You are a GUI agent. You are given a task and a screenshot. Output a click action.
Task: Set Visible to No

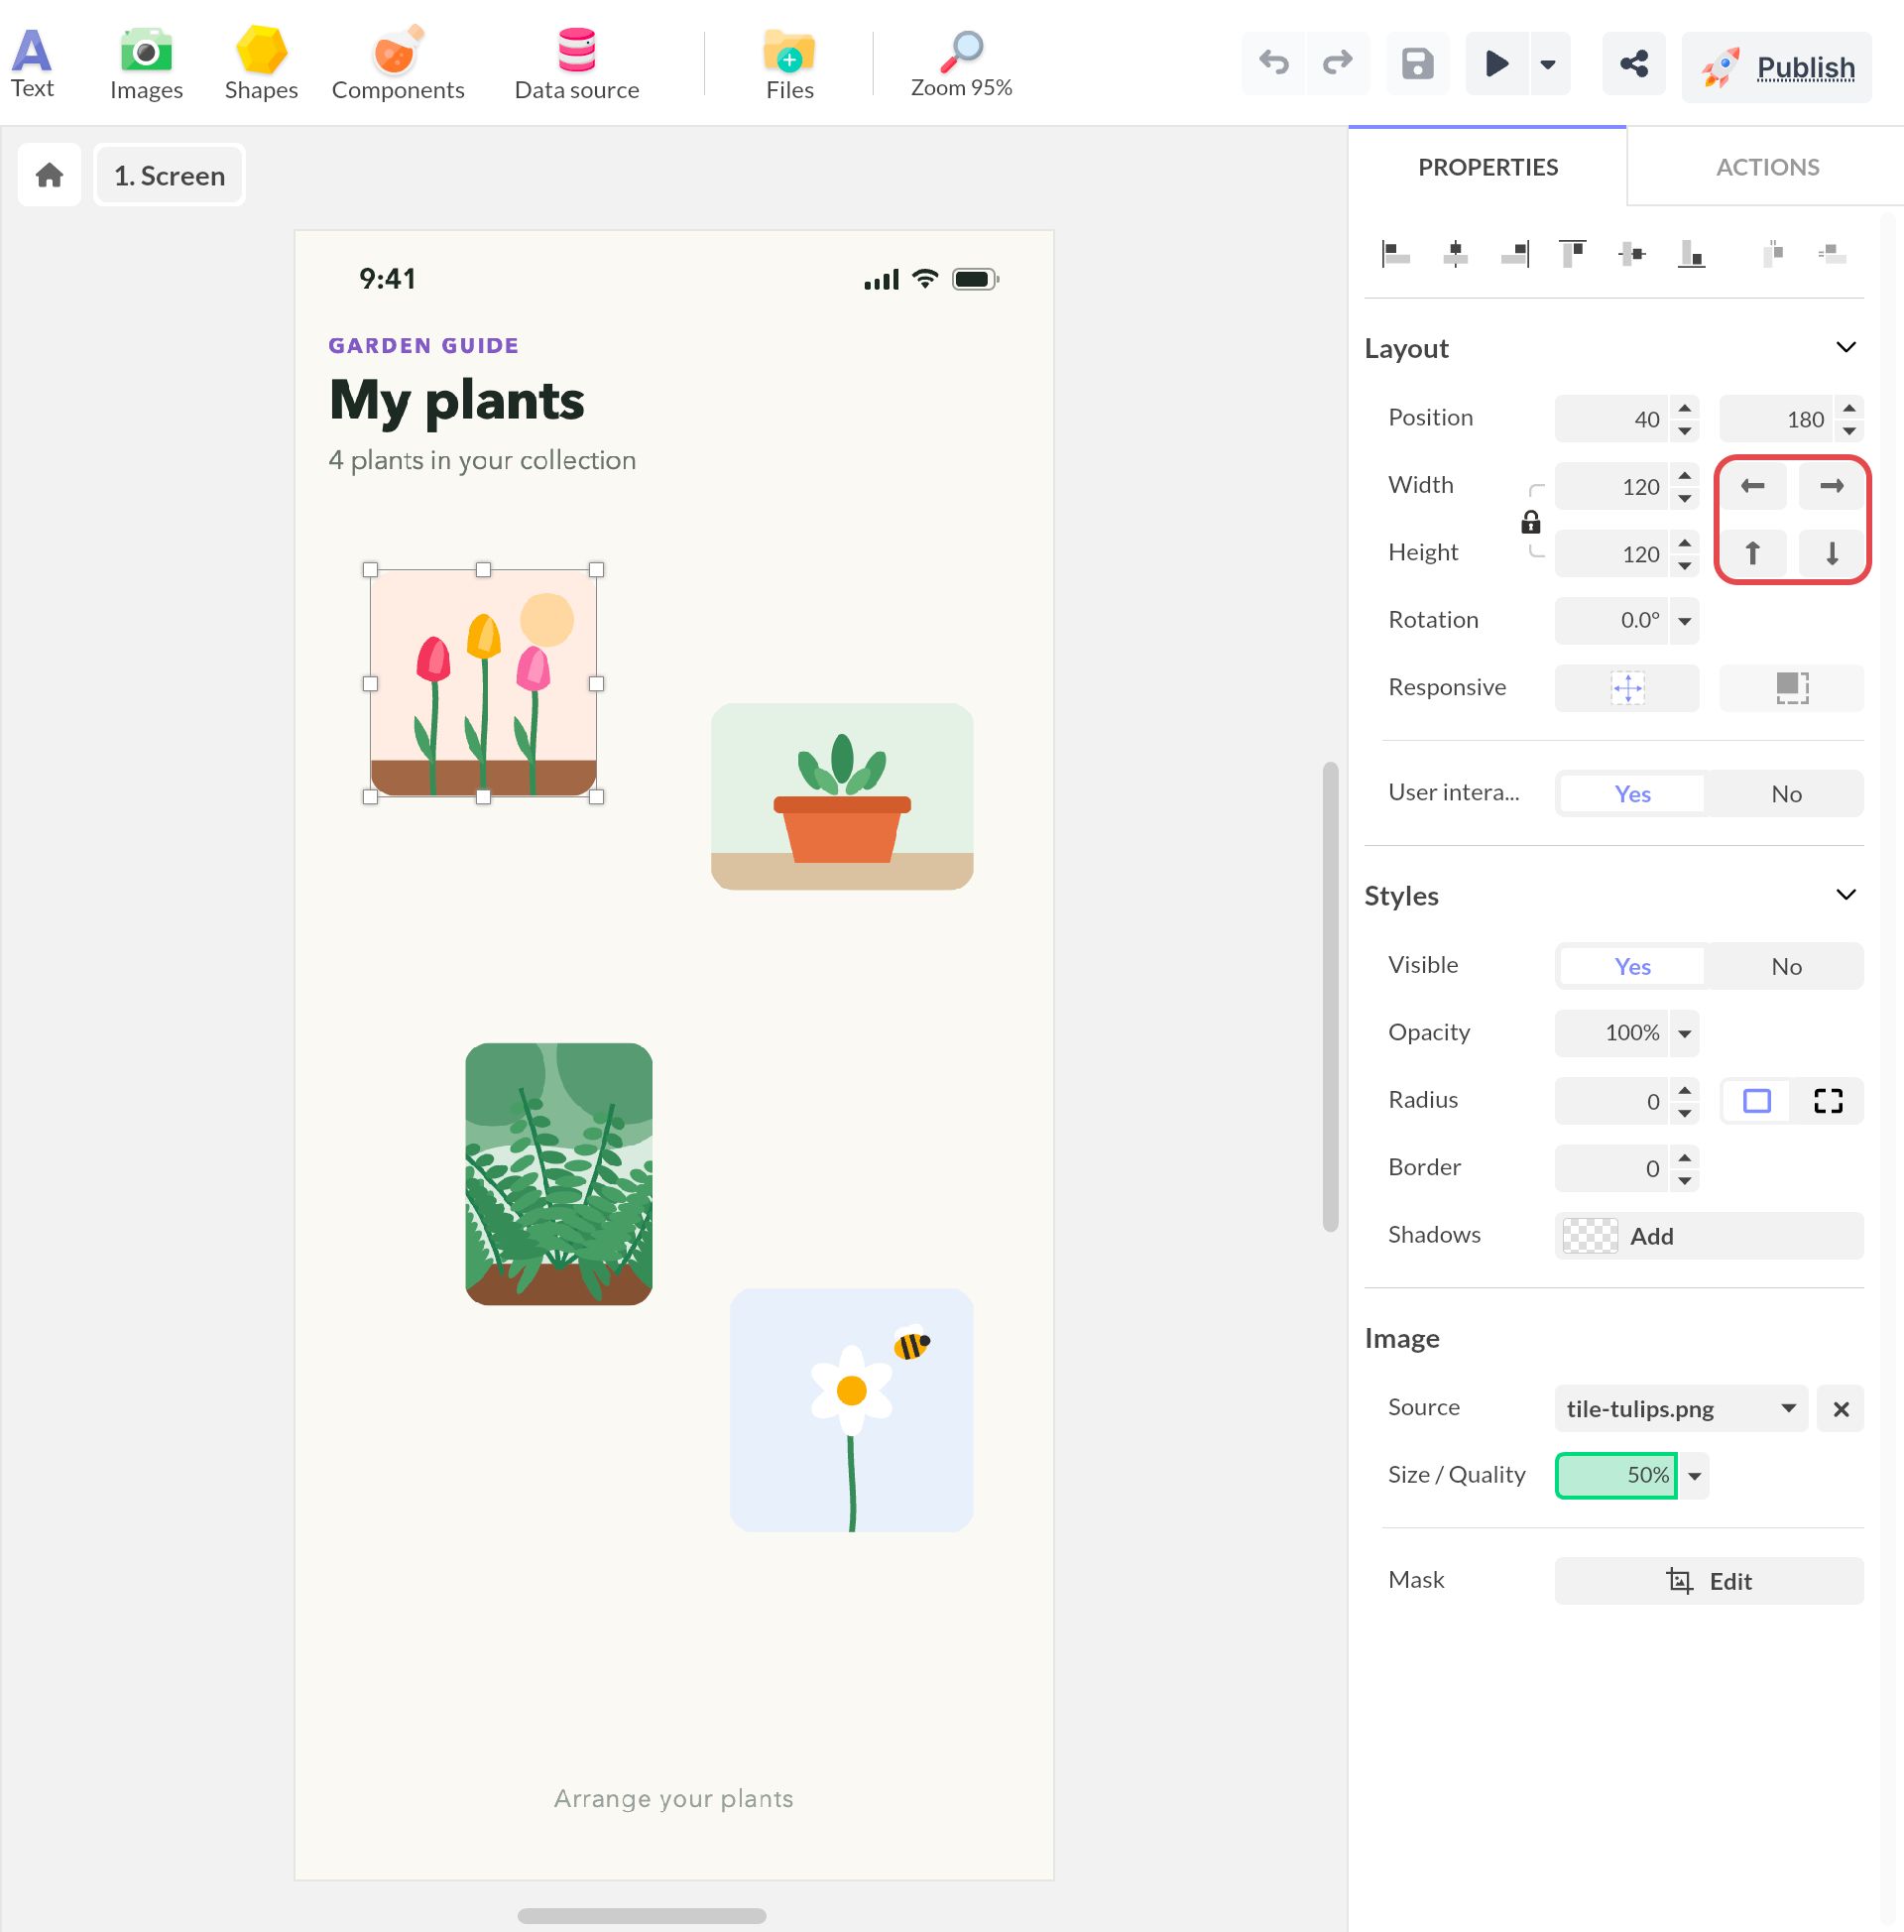(x=1786, y=967)
